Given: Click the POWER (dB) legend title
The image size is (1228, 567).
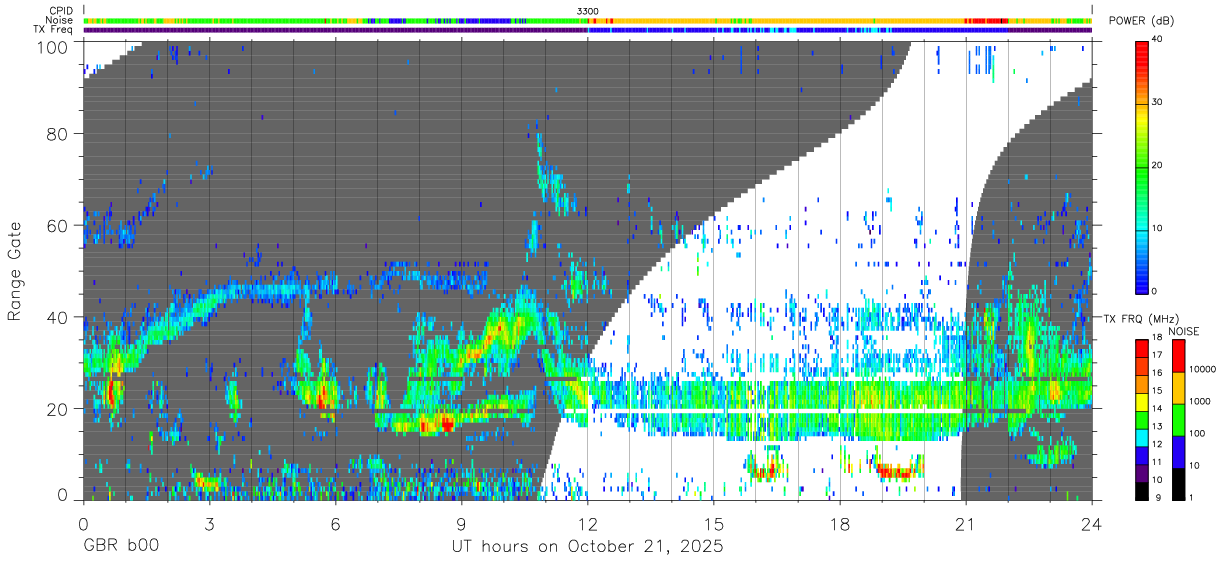Looking at the screenshot, I should 1142,21.
